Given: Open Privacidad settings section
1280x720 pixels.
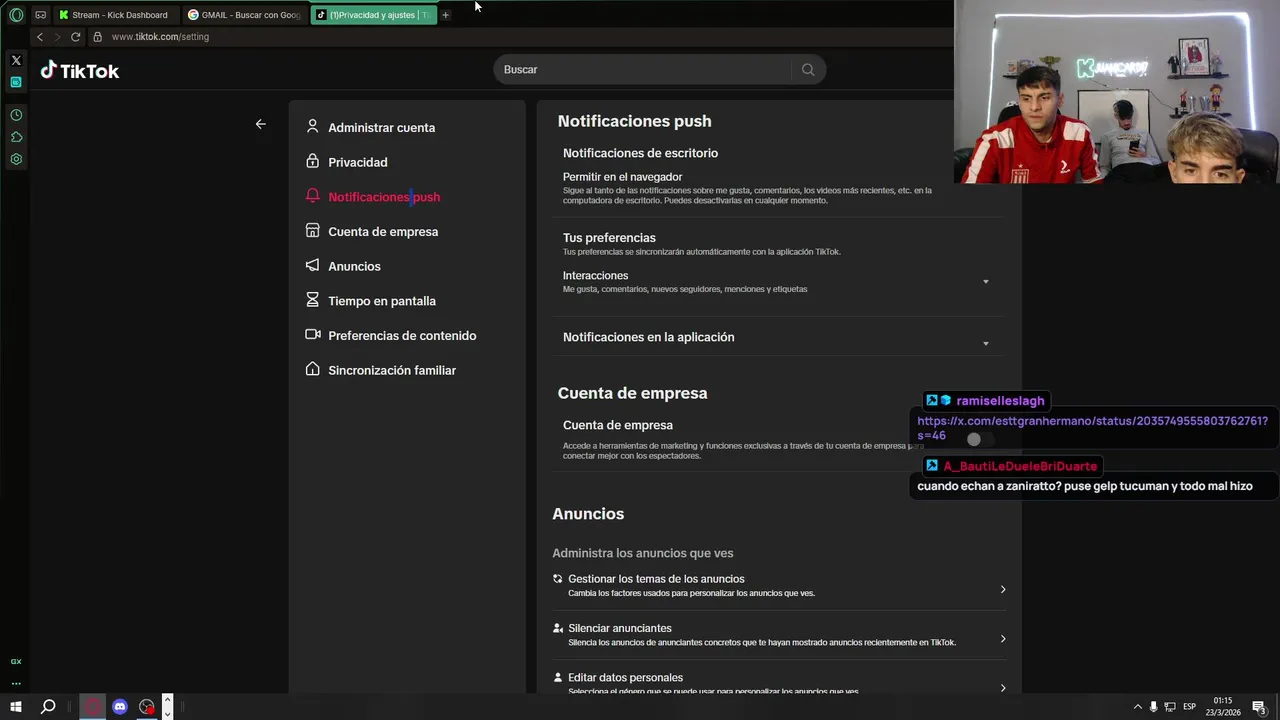Looking at the screenshot, I should tap(357, 162).
